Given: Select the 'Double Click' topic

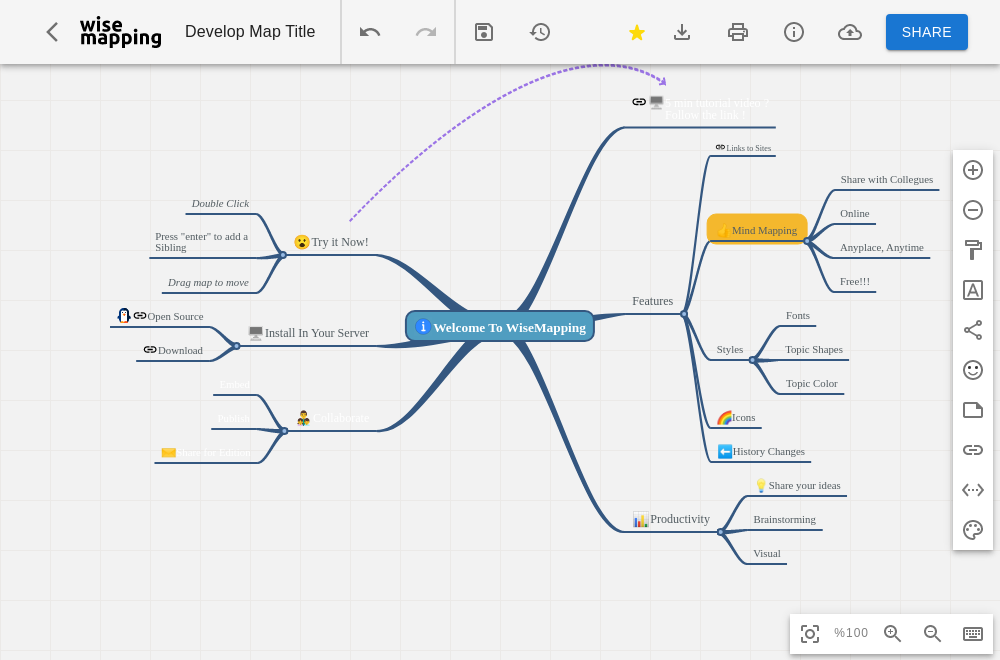Looking at the screenshot, I should (x=220, y=203).
